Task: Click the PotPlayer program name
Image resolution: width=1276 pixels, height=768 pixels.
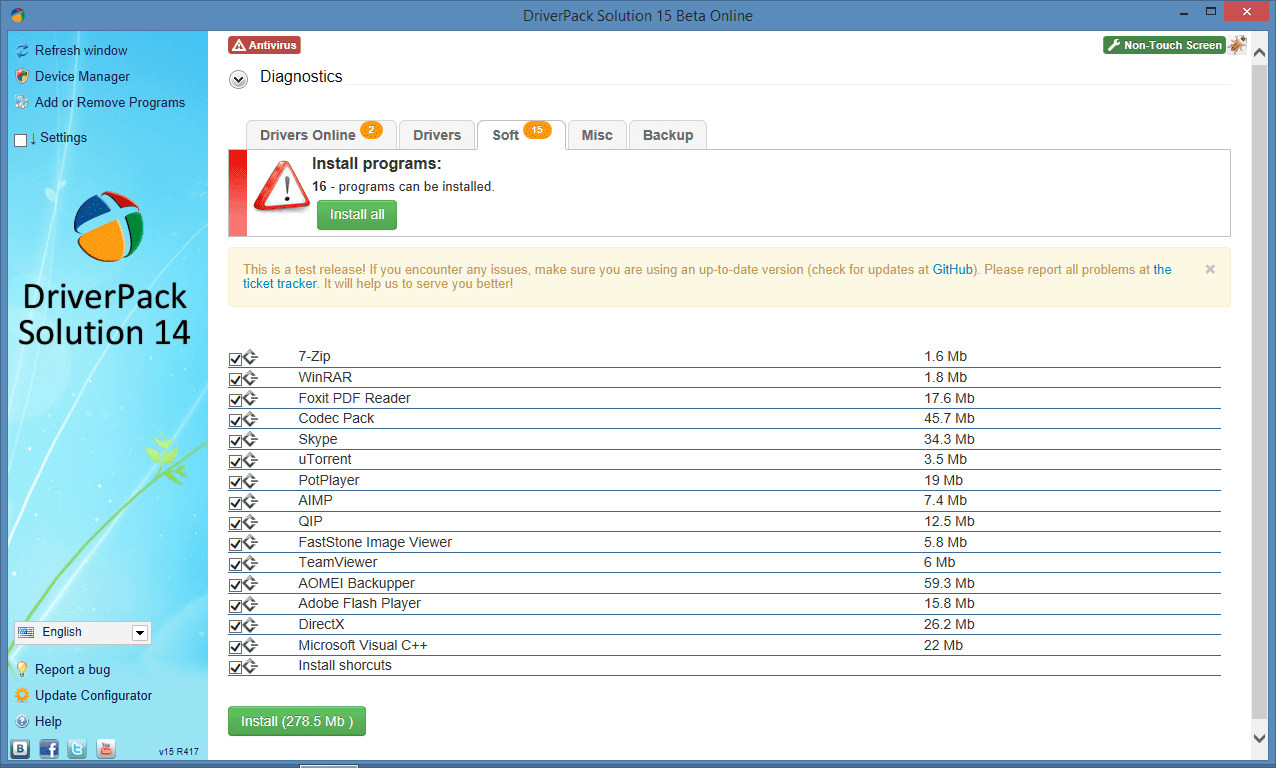Action: point(329,480)
